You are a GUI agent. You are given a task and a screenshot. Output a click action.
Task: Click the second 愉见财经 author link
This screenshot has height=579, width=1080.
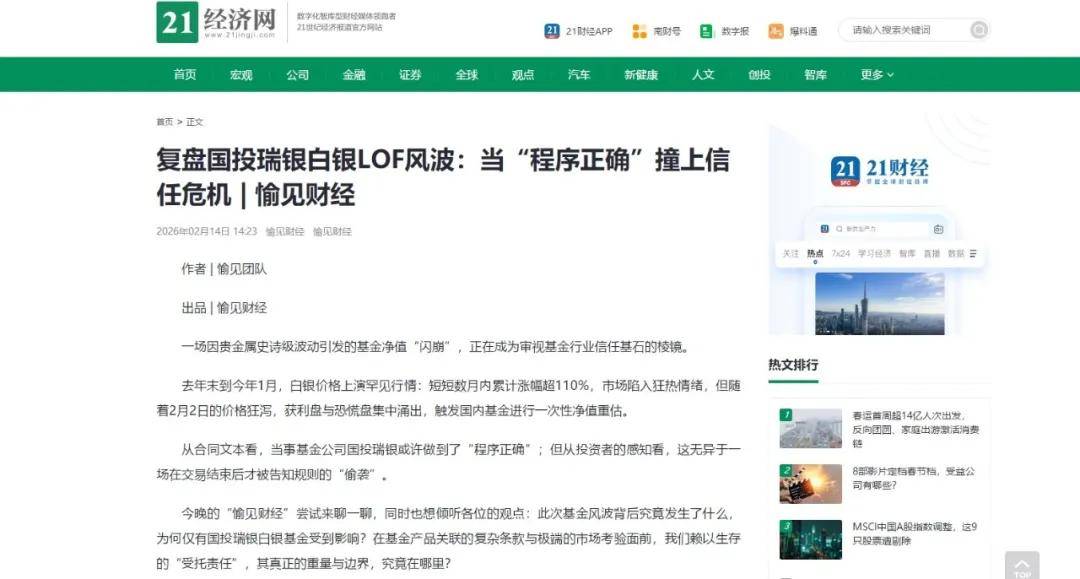click(332, 231)
